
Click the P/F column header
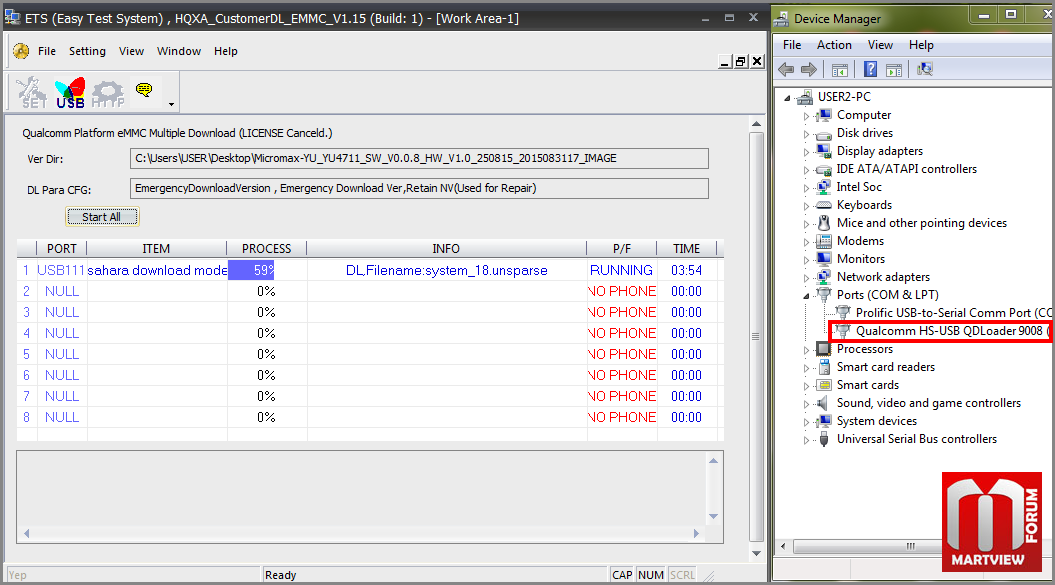click(622, 248)
